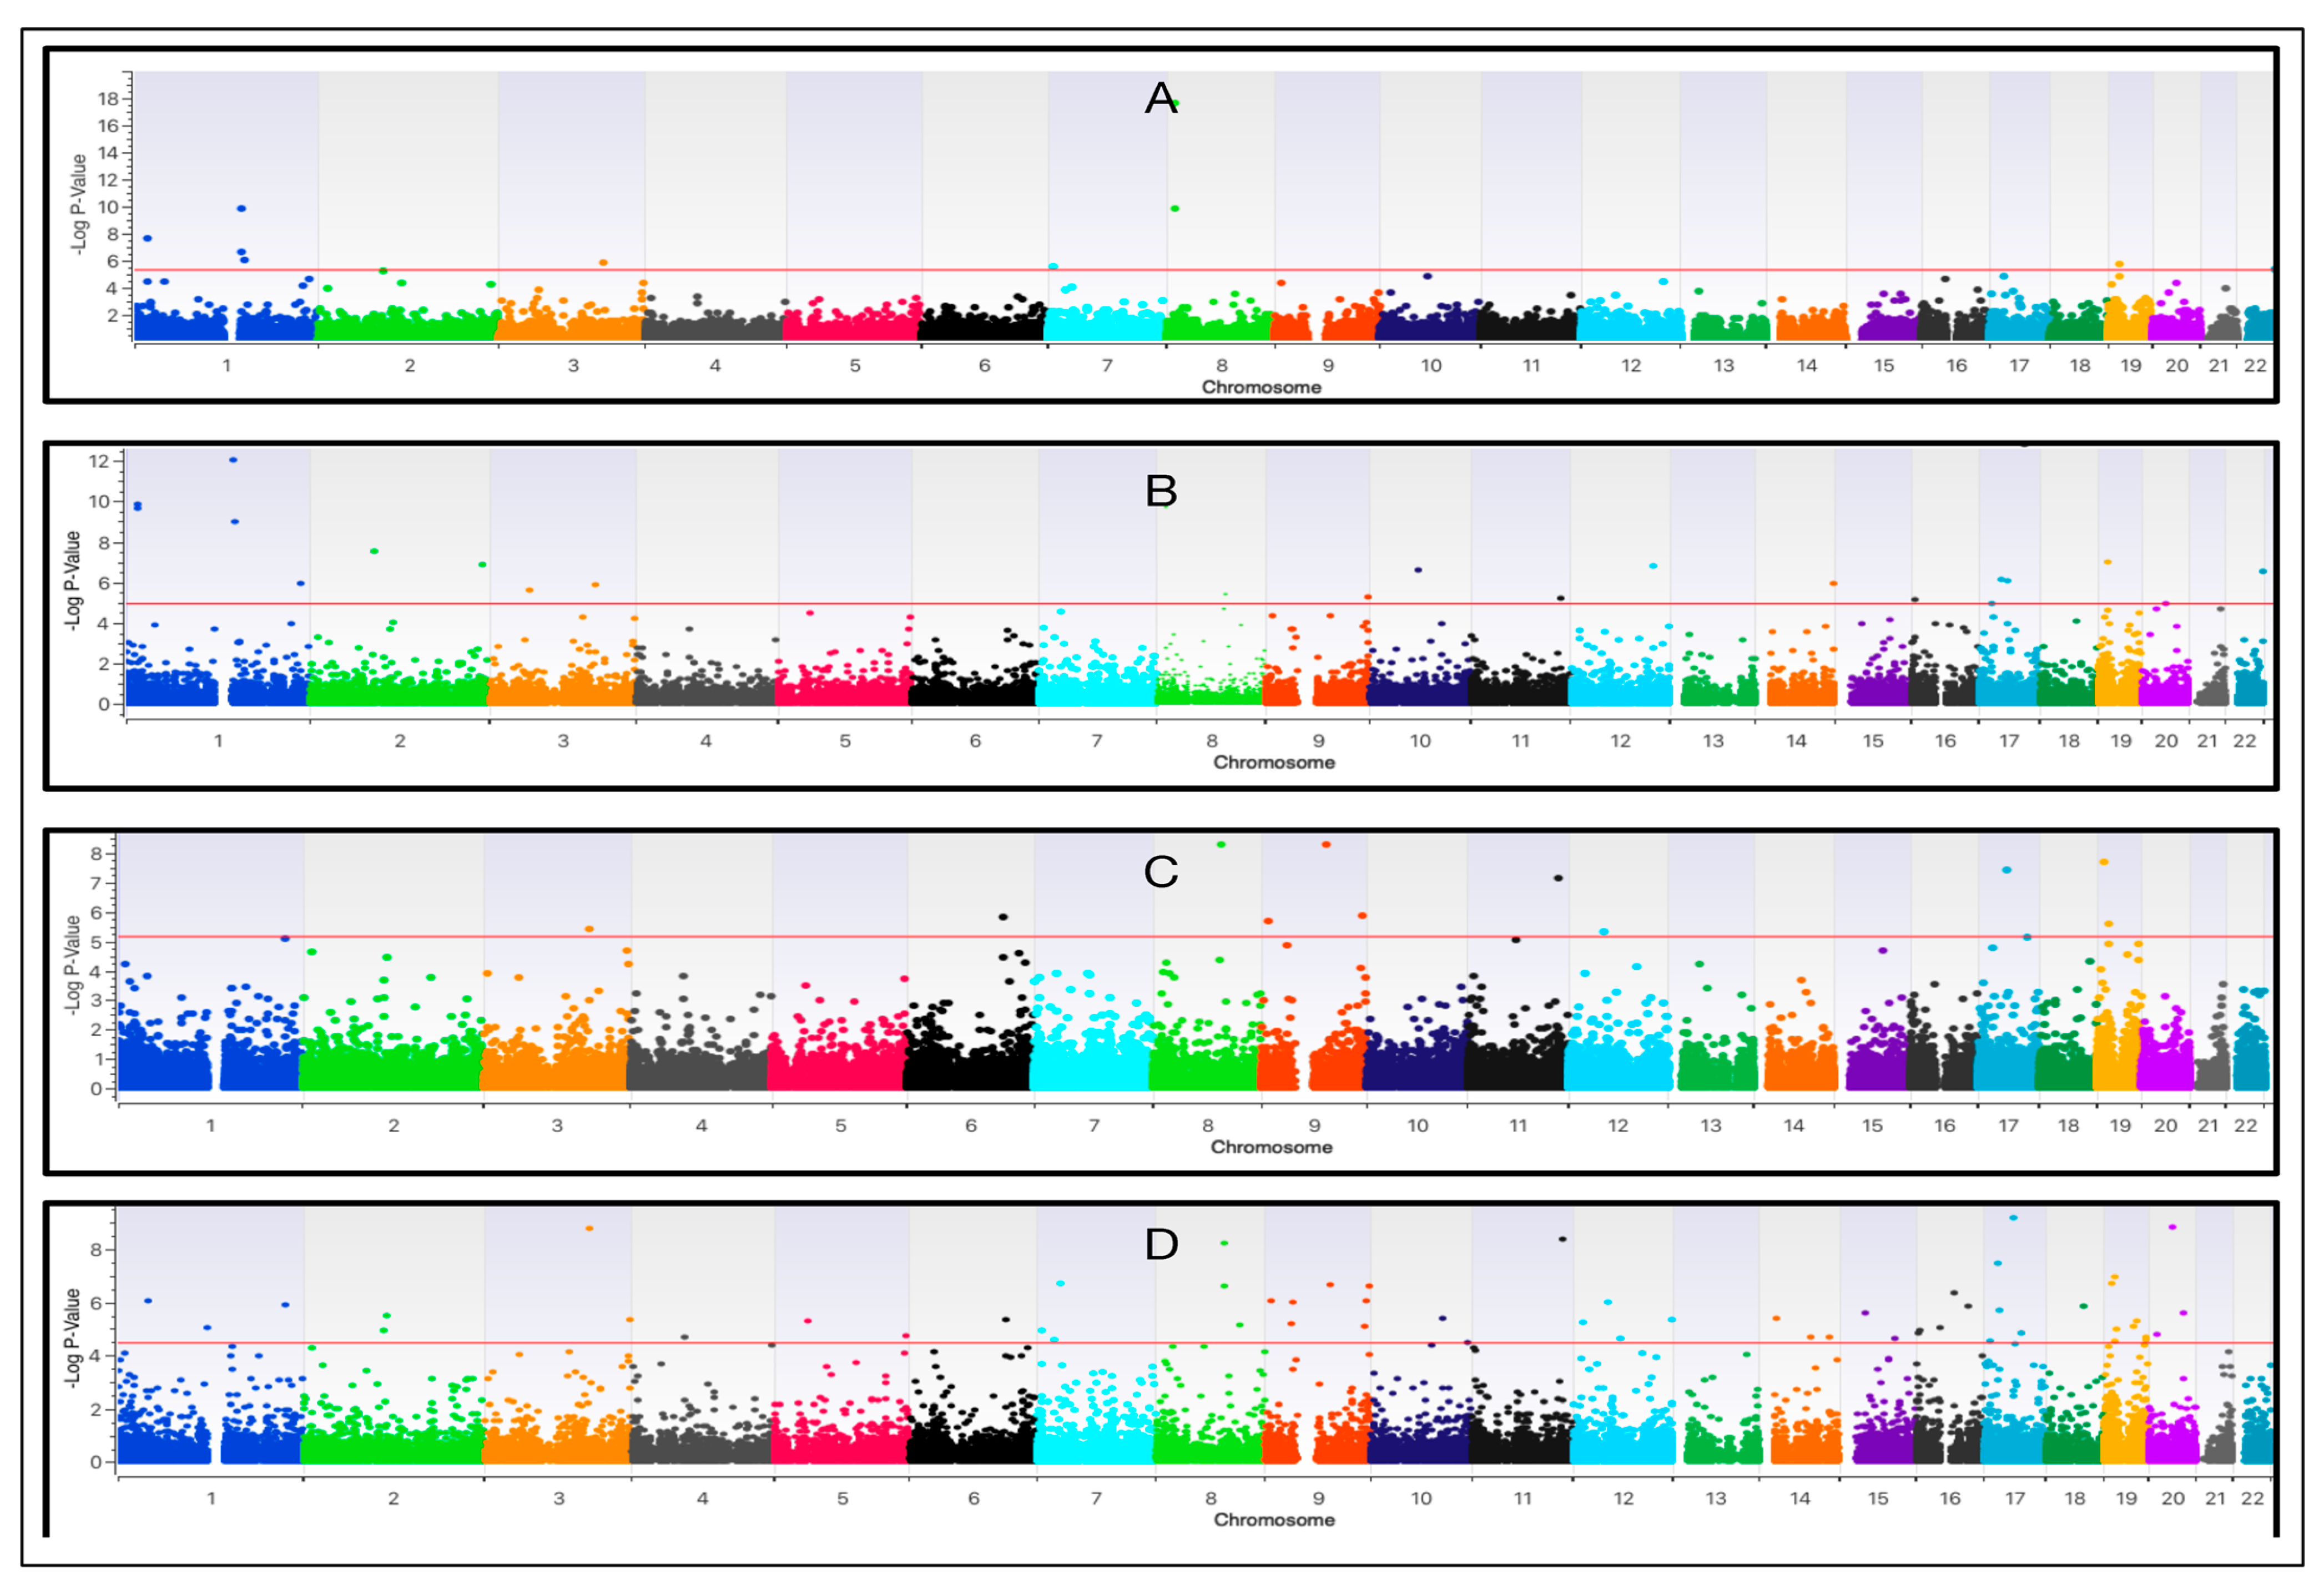Click chromosome 18 axis label in panel D
This screenshot has width=2324, height=1585.
click(2076, 1499)
